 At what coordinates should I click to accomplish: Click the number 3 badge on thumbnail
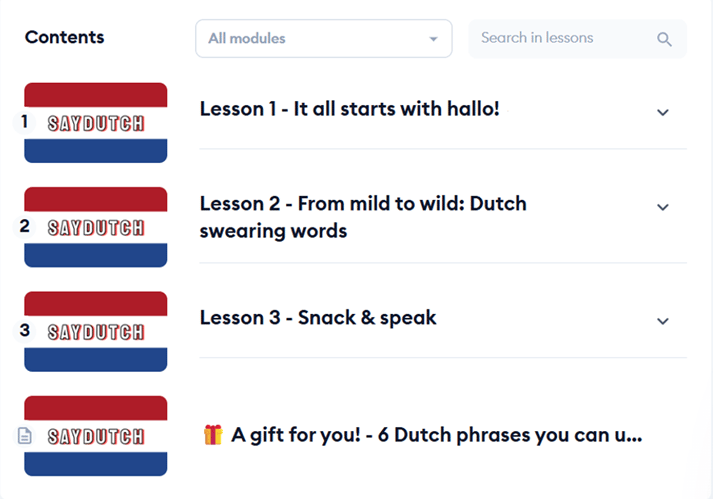[x=25, y=330]
